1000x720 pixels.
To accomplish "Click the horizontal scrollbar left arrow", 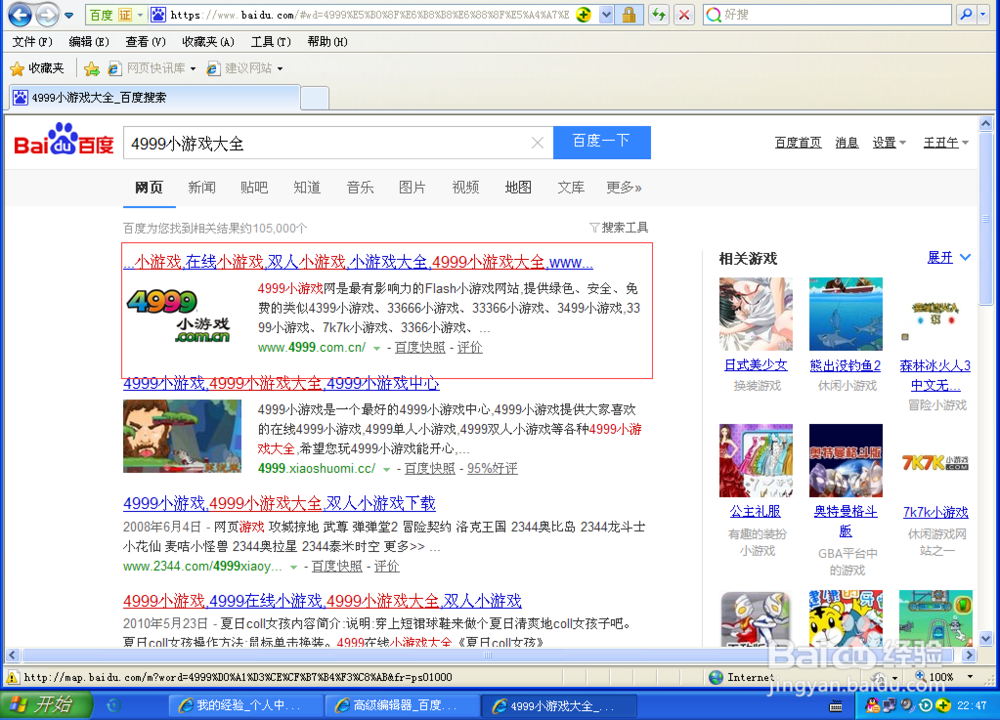I will [x=12, y=655].
